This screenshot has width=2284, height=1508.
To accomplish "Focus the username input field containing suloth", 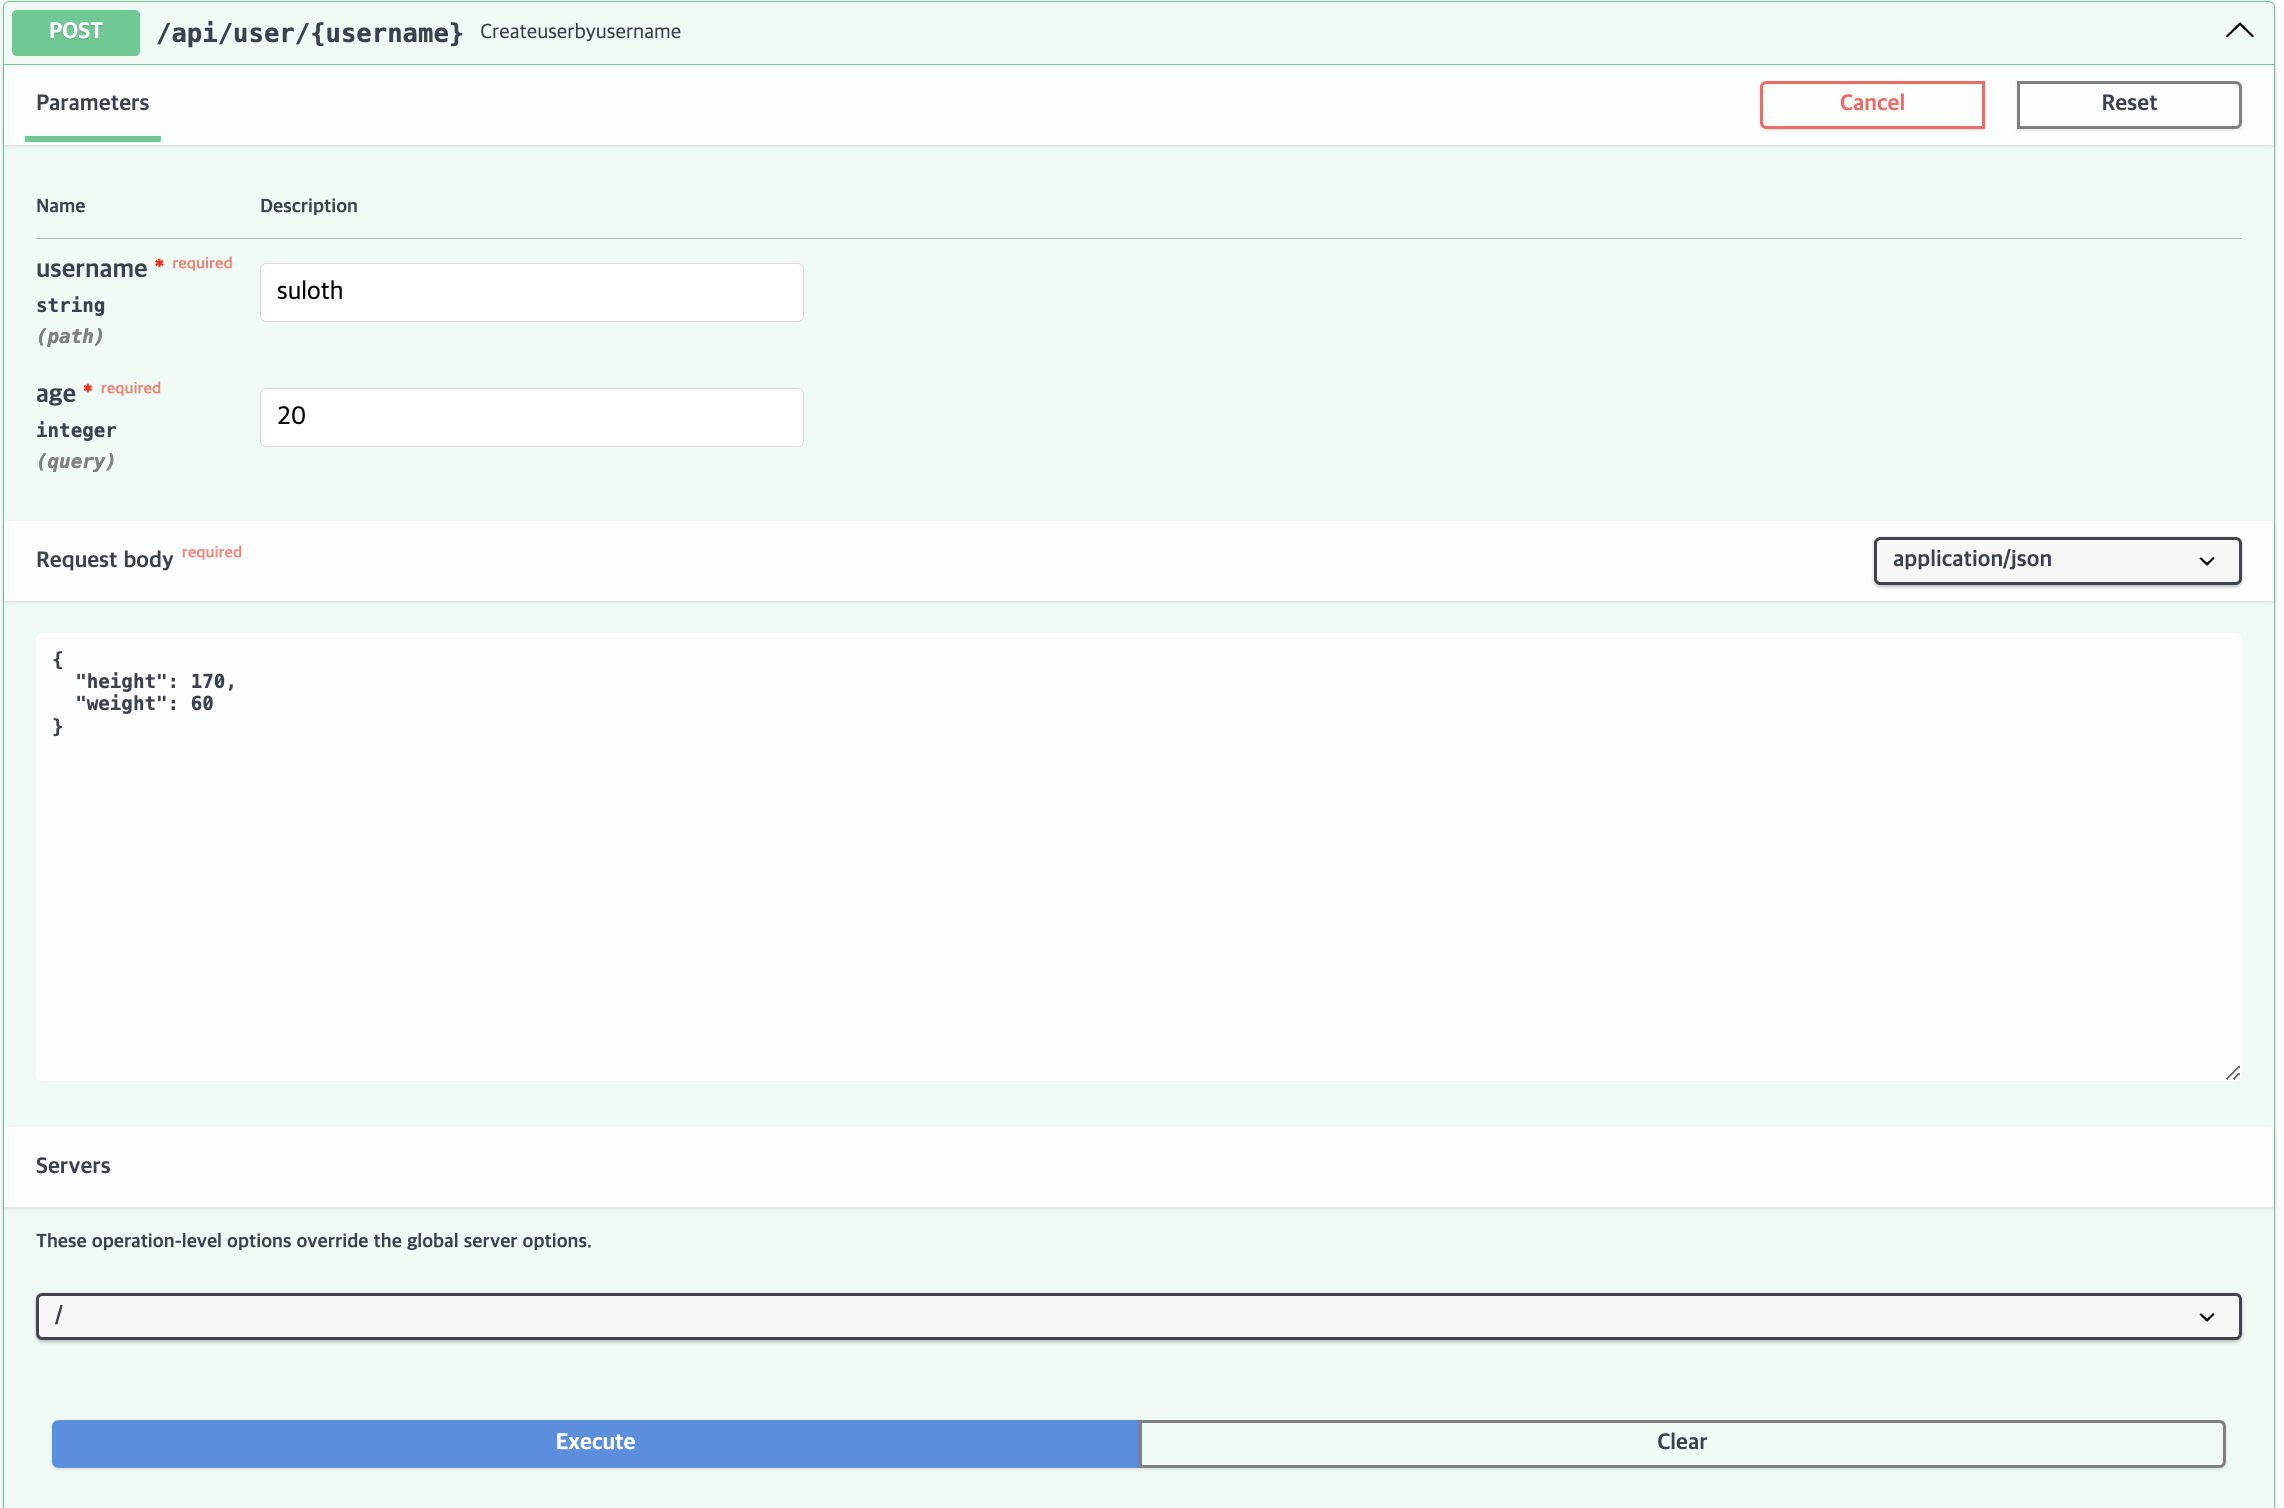I will click(531, 292).
